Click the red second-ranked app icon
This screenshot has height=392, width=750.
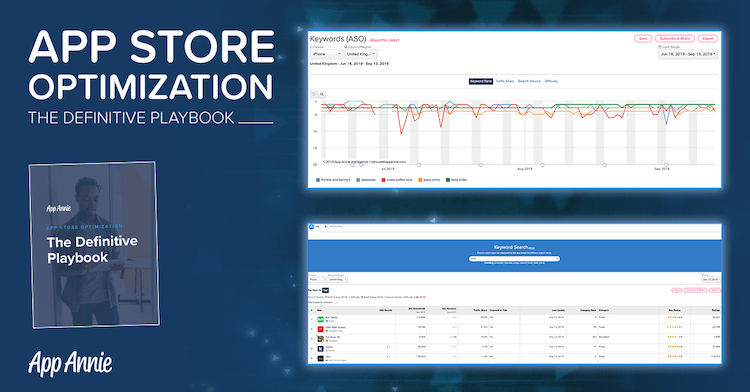(320, 329)
